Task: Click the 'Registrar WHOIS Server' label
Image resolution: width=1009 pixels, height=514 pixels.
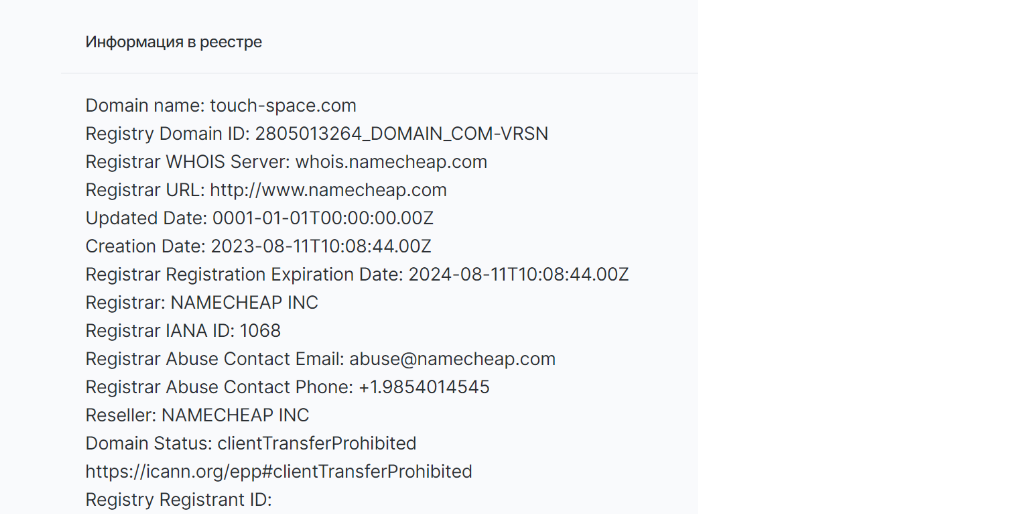Action: tap(188, 162)
